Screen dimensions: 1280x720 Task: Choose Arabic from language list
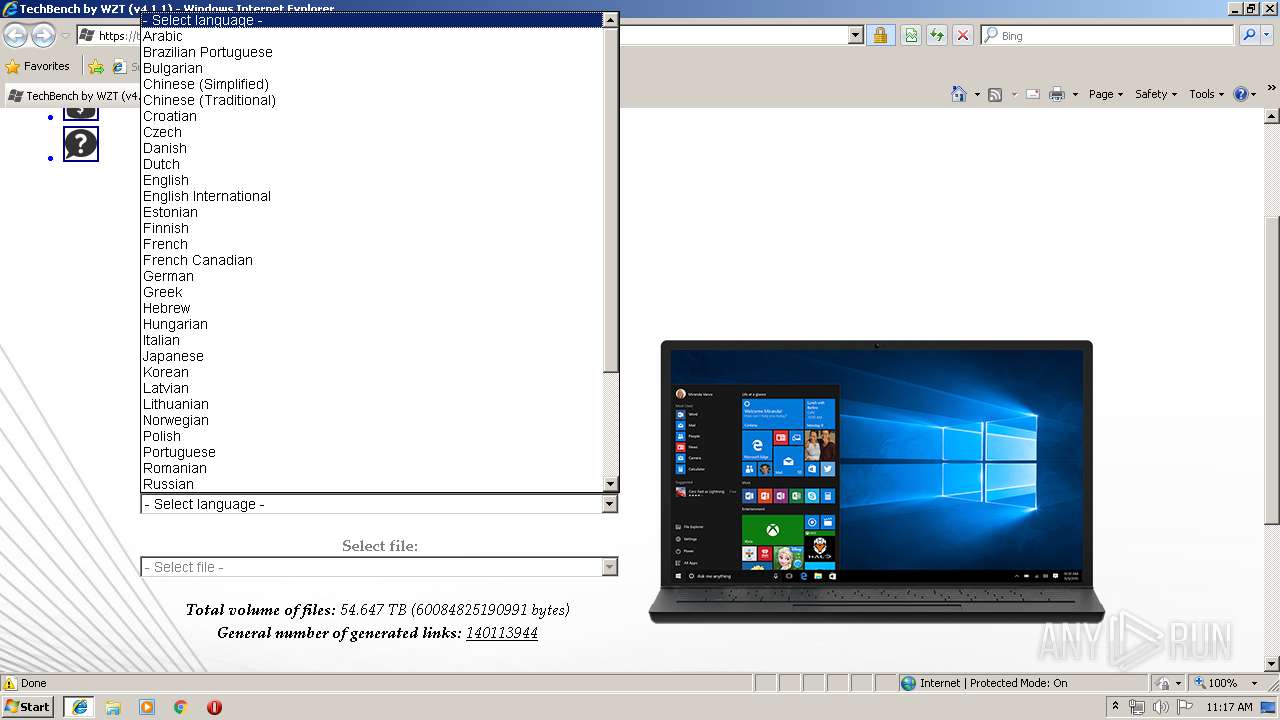[x=372, y=36]
